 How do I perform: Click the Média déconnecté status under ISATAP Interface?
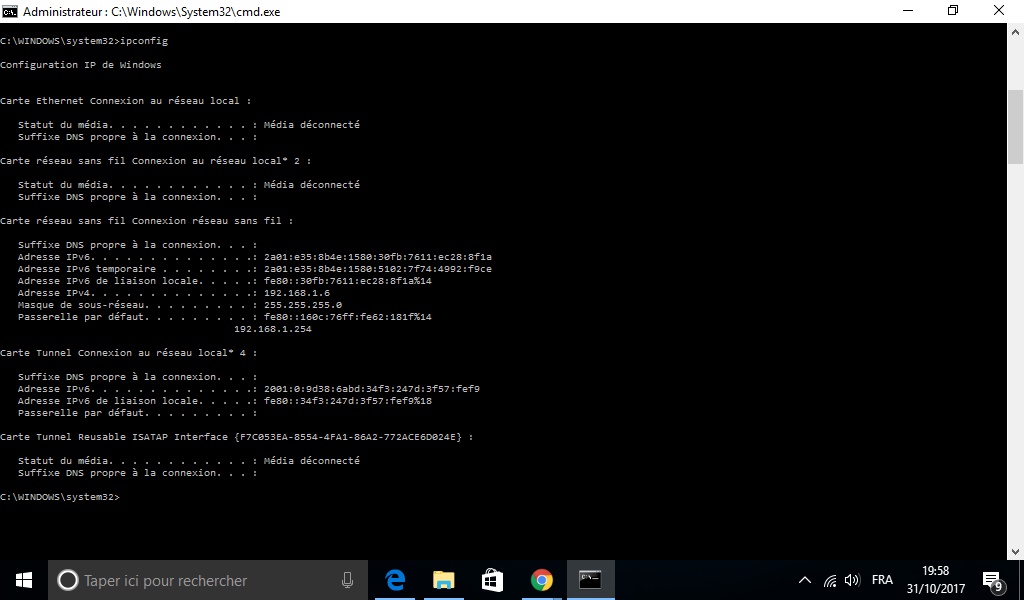tap(312, 461)
